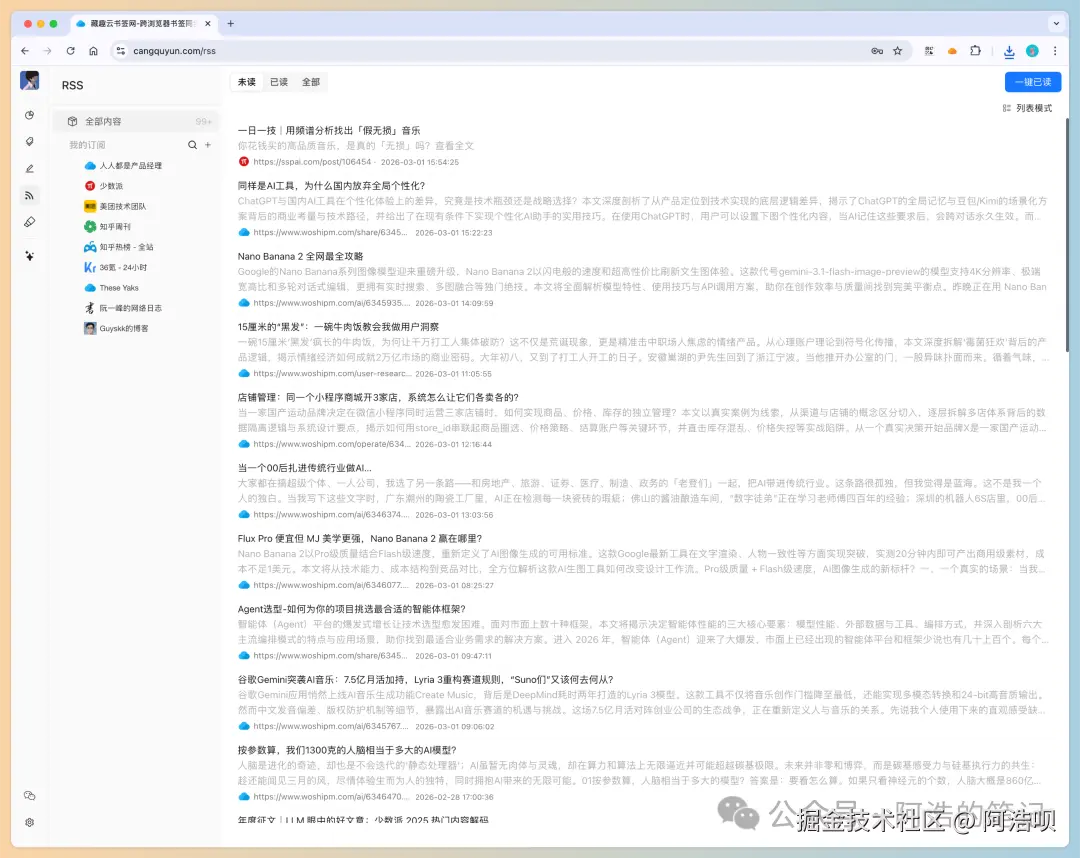Switch to the 未读 tab
This screenshot has height=858, width=1080.
pos(247,82)
